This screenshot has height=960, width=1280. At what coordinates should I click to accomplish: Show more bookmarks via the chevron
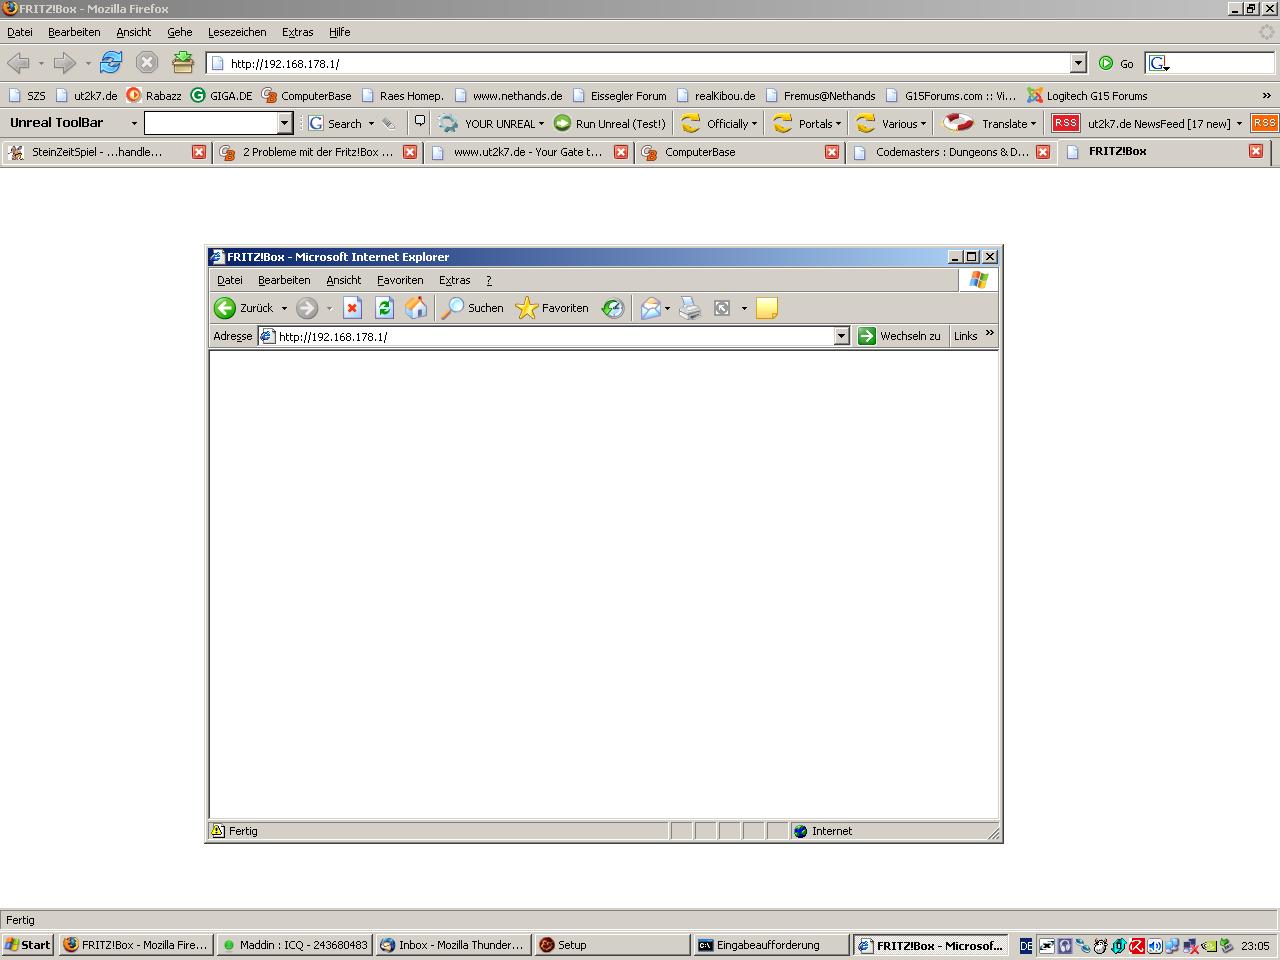[x=1266, y=96]
